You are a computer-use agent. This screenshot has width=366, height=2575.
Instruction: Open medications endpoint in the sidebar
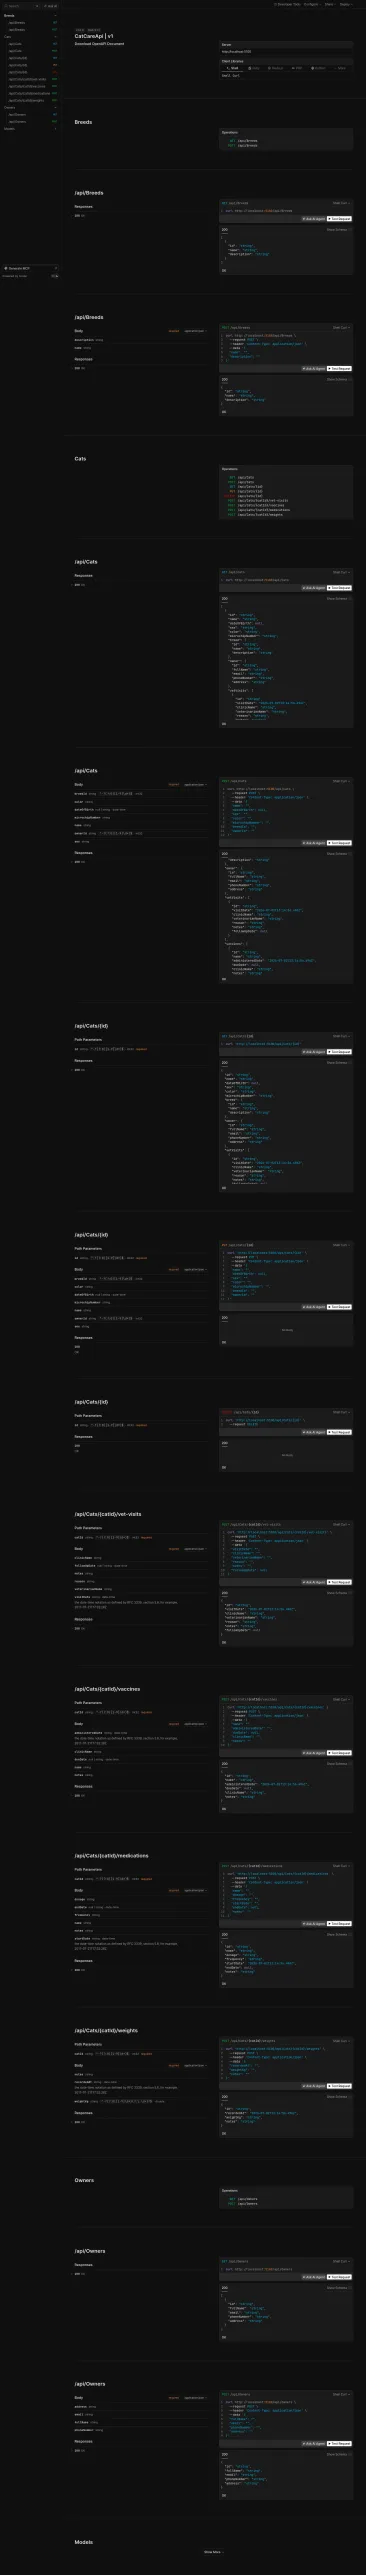click(32, 93)
